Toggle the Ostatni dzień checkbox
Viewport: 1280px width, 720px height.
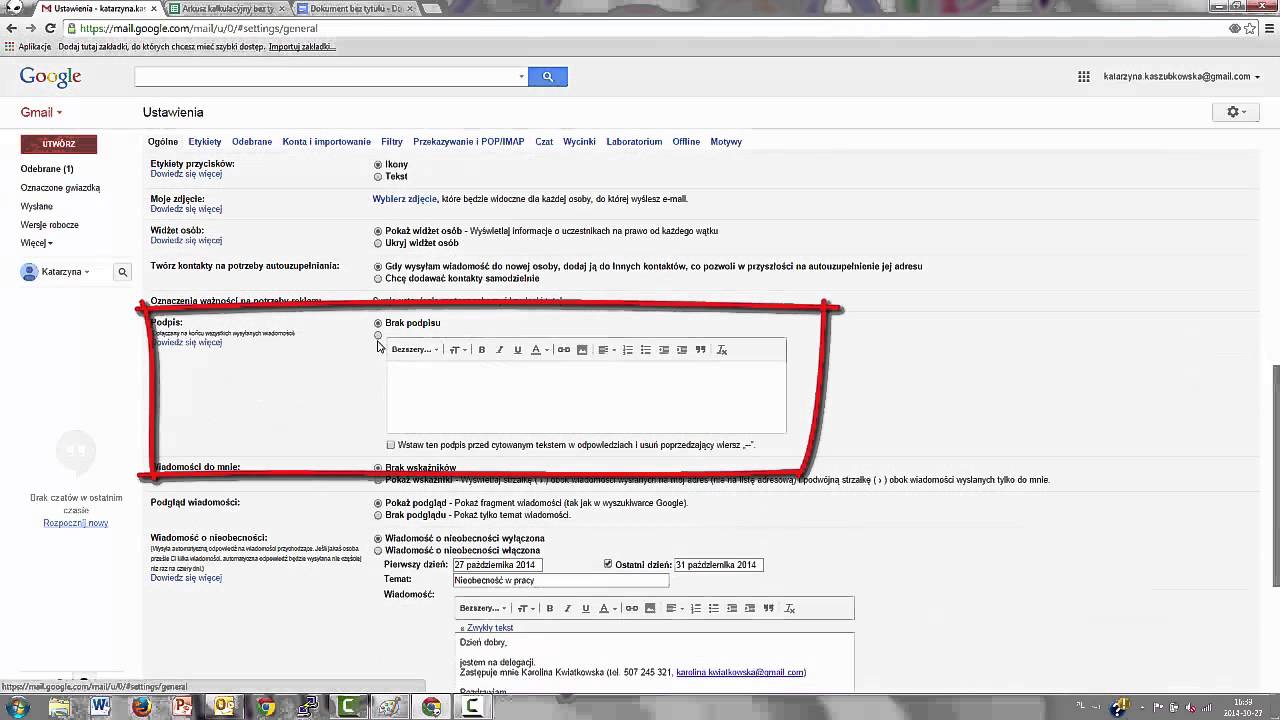click(608, 564)
